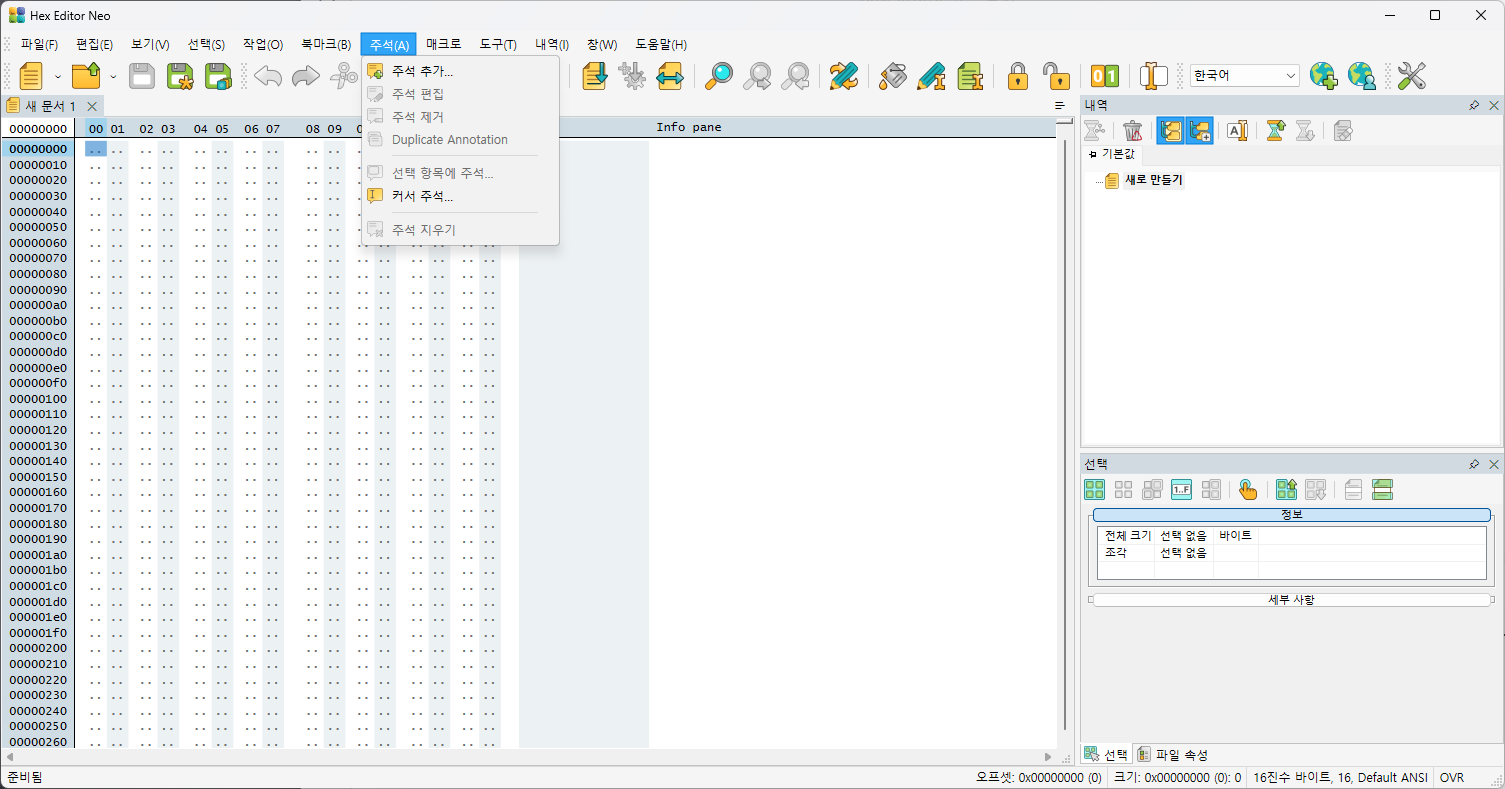1505x789 pixels.
Task: Select the 새 문서 1 document tab
Action: (x=49, y=106)
